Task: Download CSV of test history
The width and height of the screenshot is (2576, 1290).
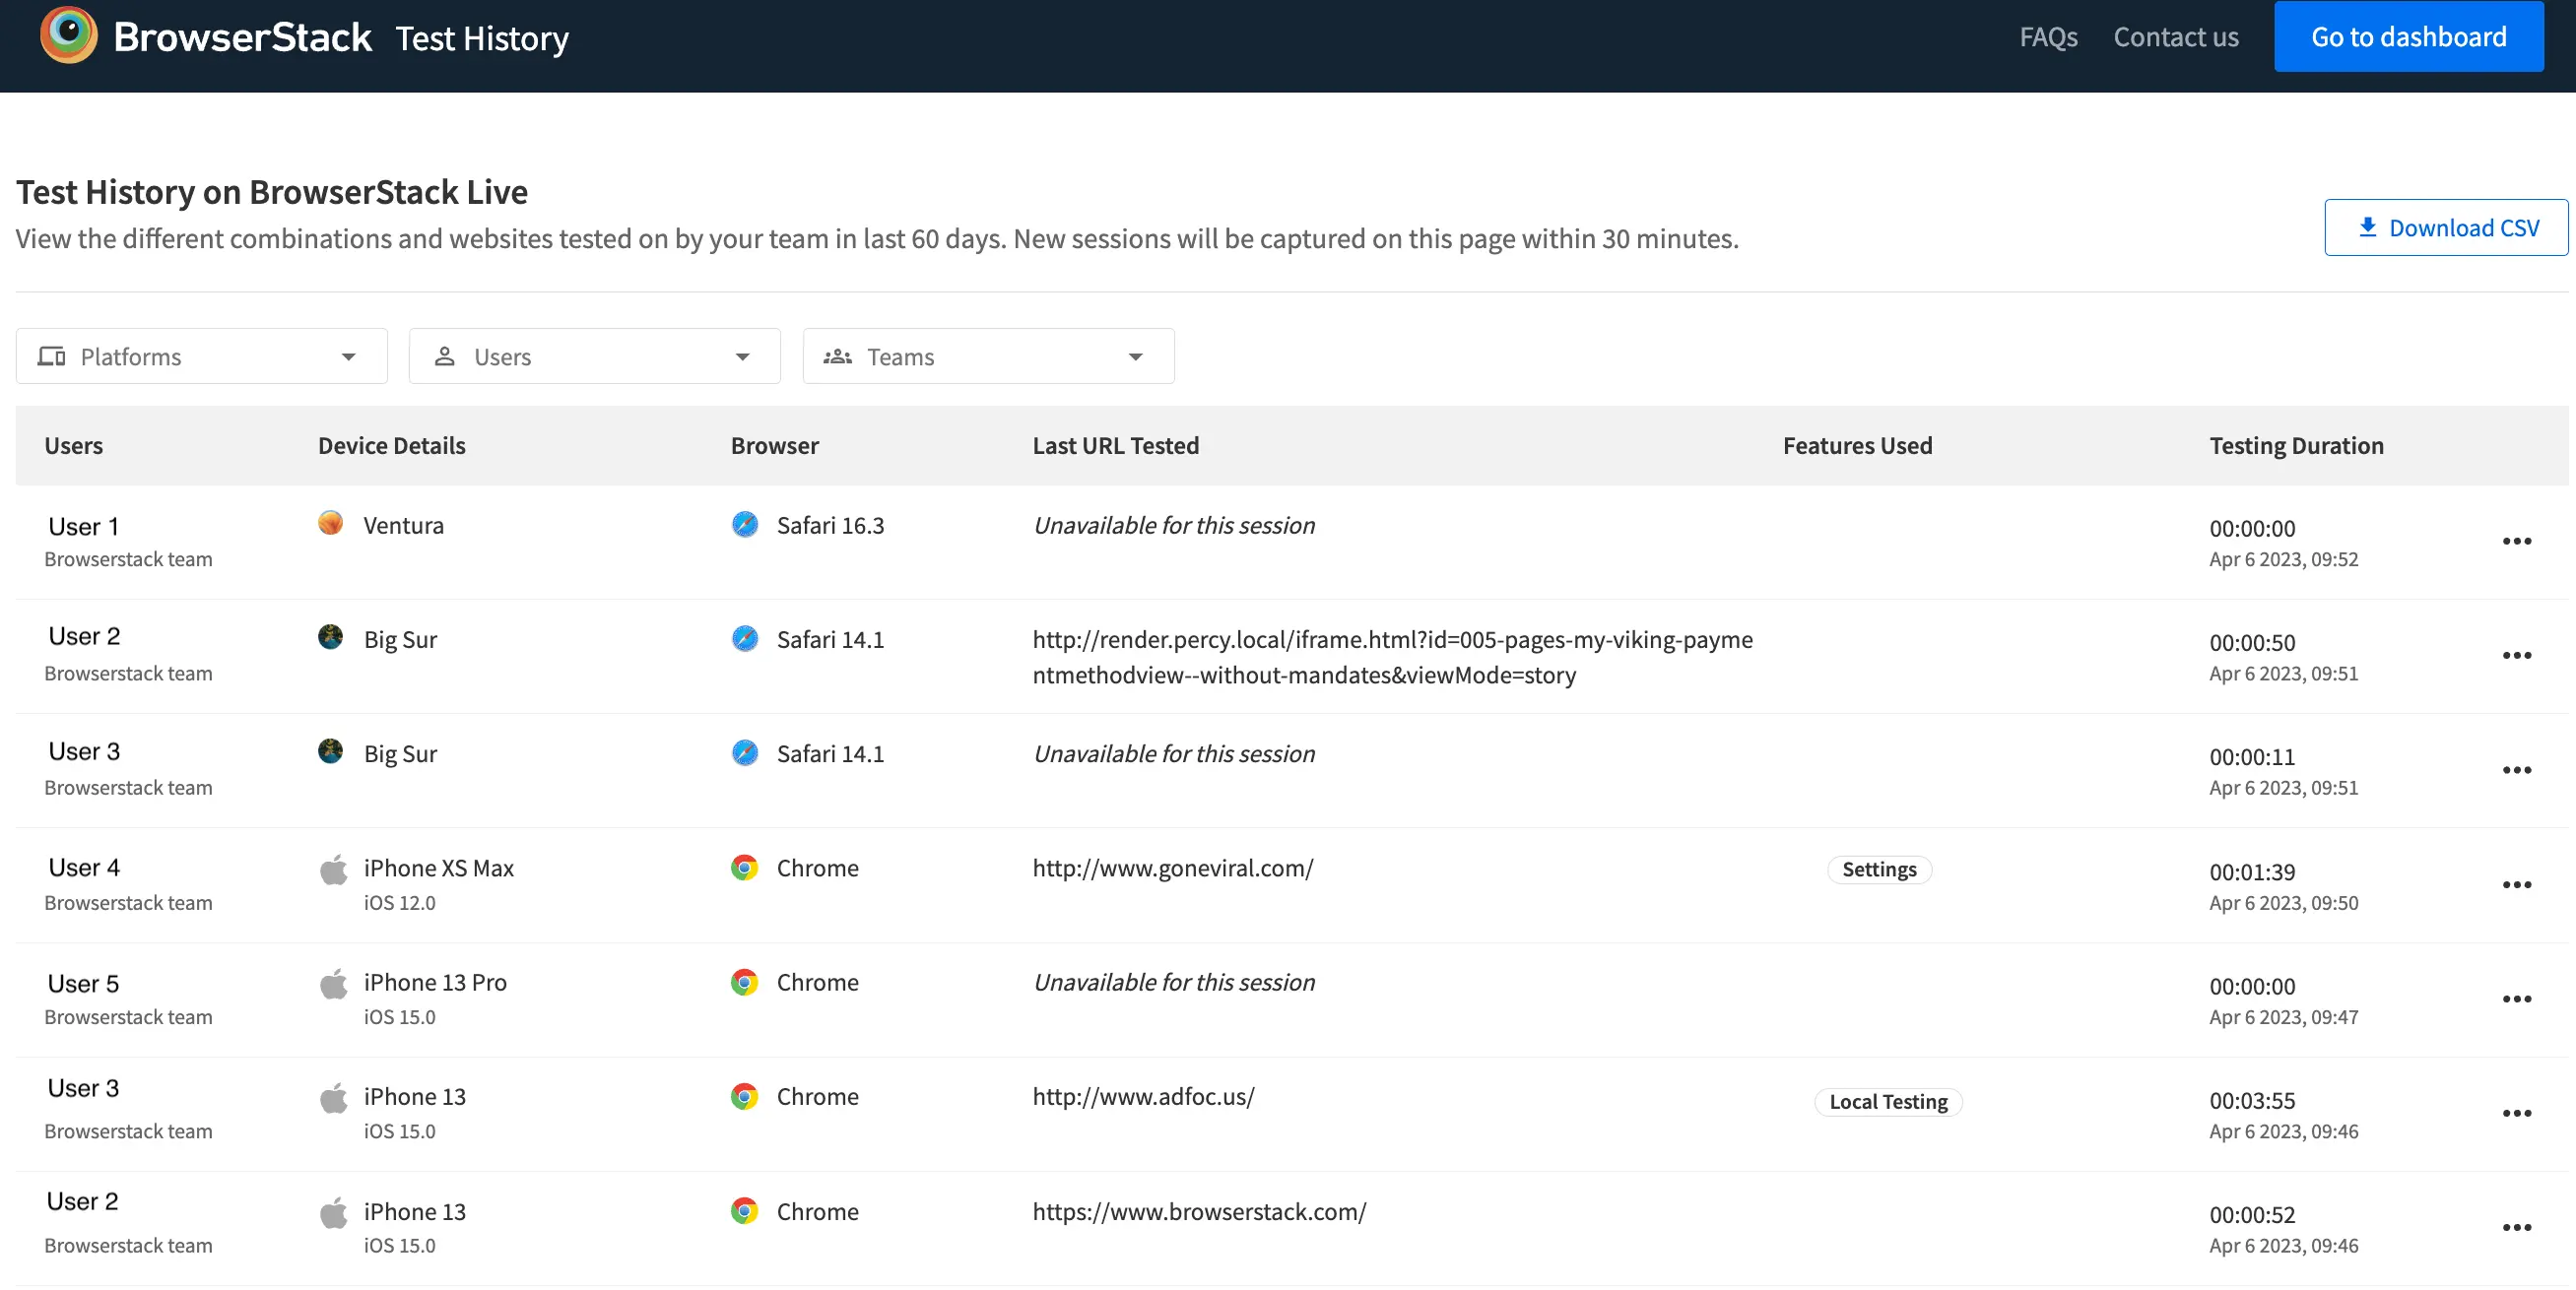Action: pyautogui.click(x=2445, y=227)
